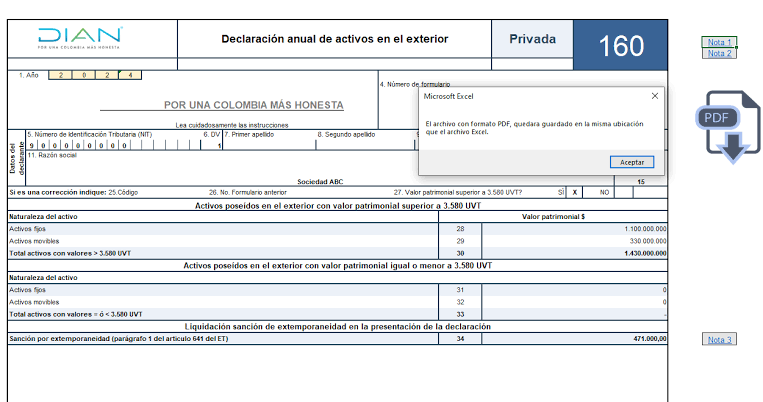Click the DIAN logo

tap(80, 38)
